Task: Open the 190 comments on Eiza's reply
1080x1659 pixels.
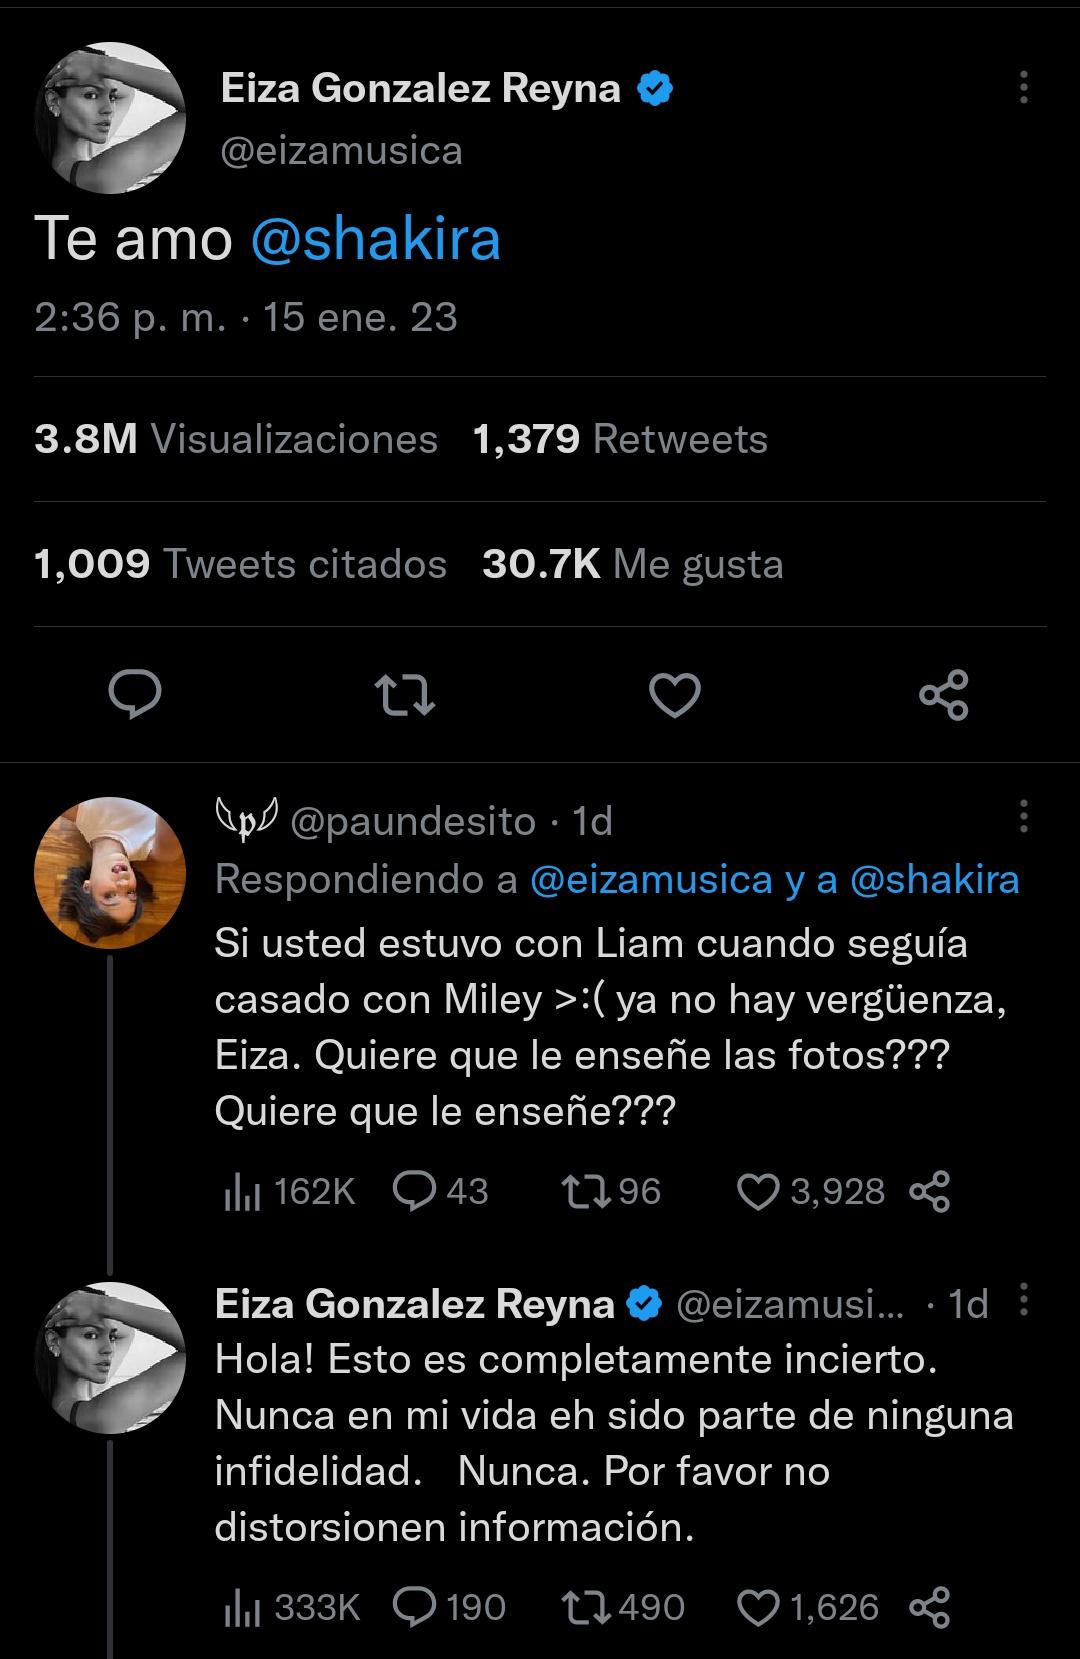Action: (415, 1607)
